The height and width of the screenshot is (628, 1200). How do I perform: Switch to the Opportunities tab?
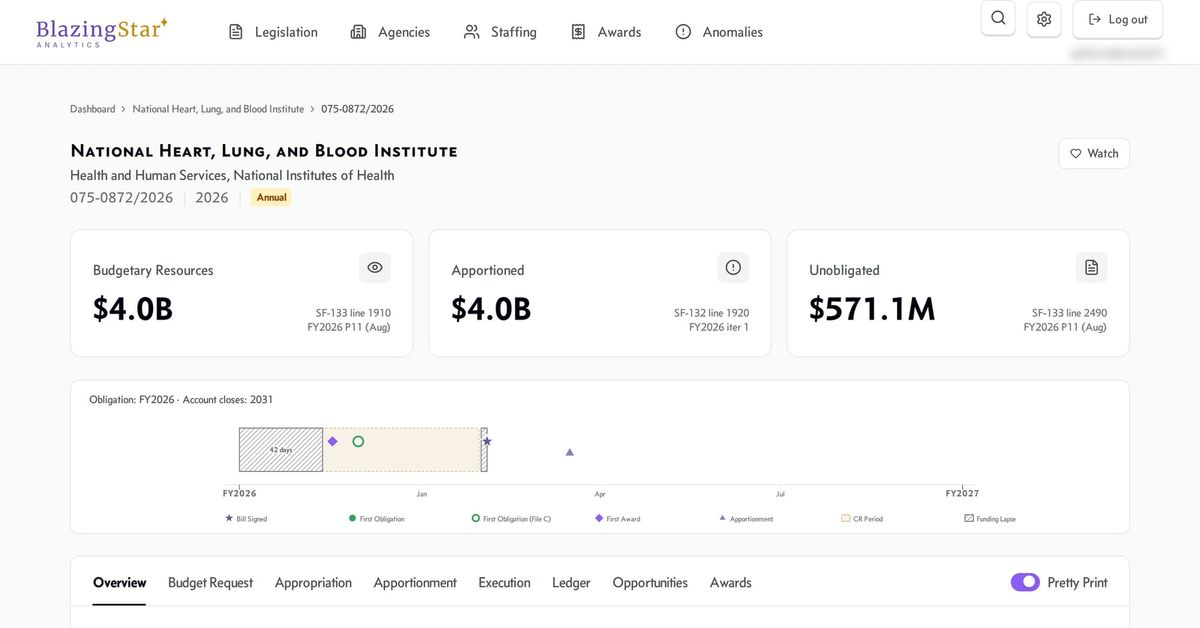pos(650,583)
